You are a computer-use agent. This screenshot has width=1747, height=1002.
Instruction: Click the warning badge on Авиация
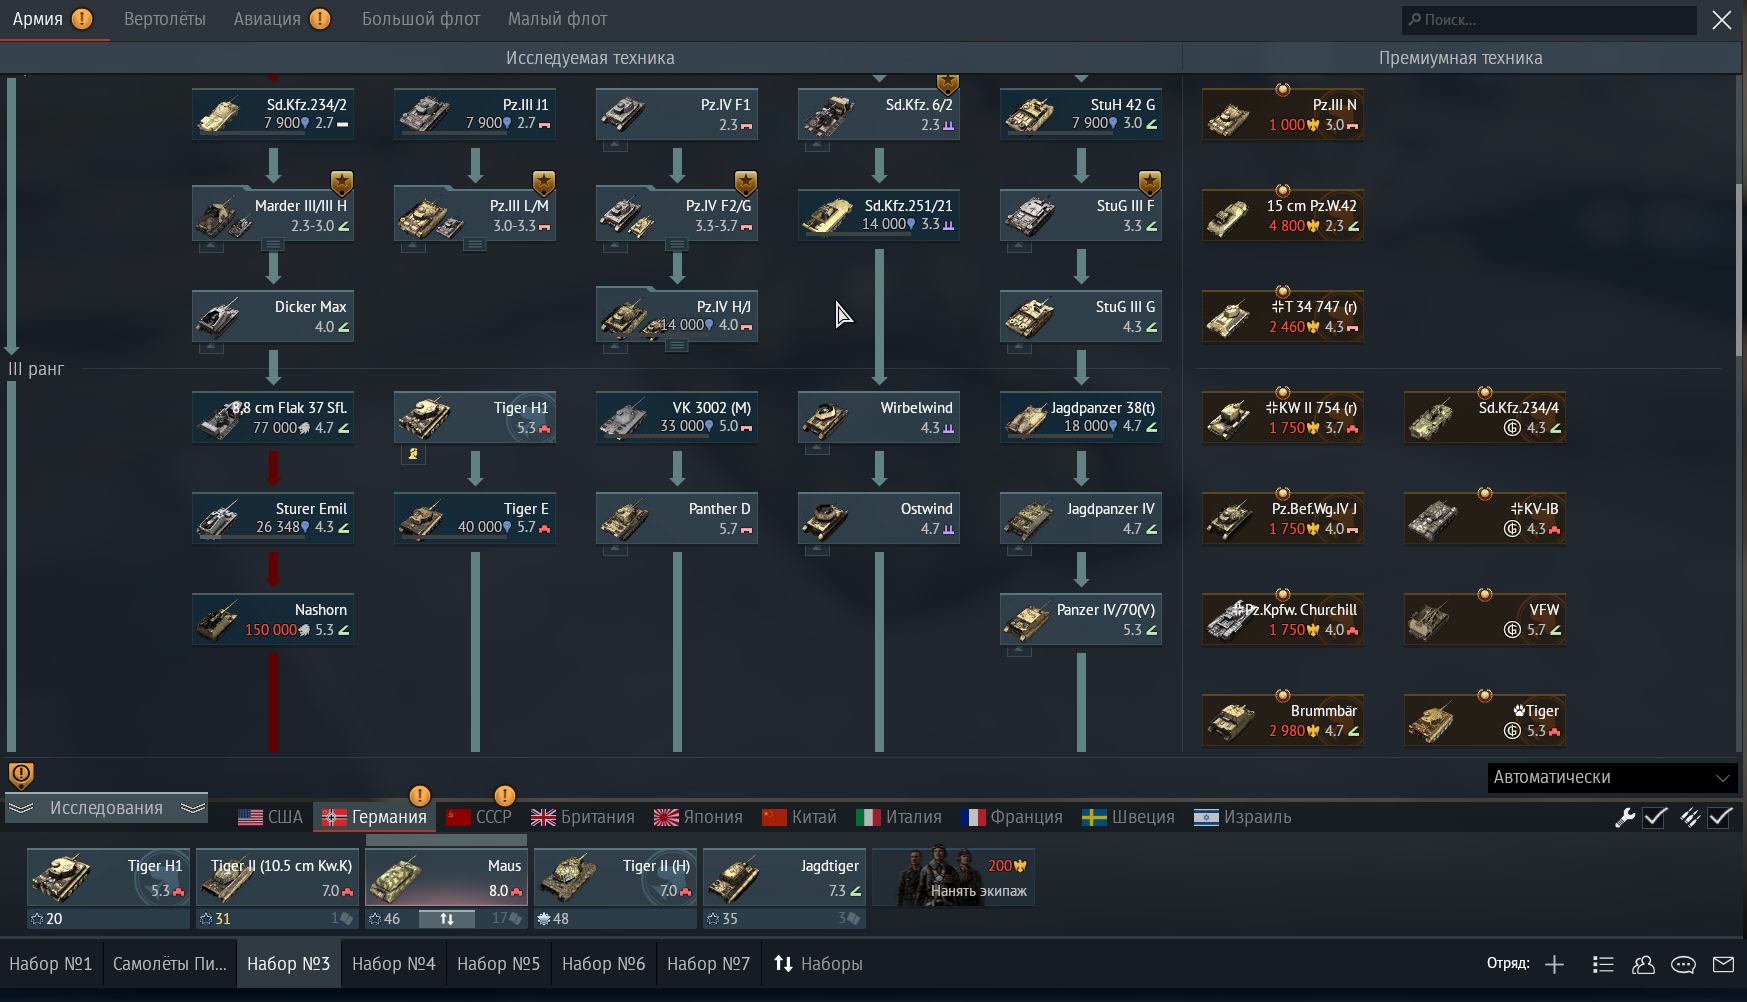coord(320,19)
